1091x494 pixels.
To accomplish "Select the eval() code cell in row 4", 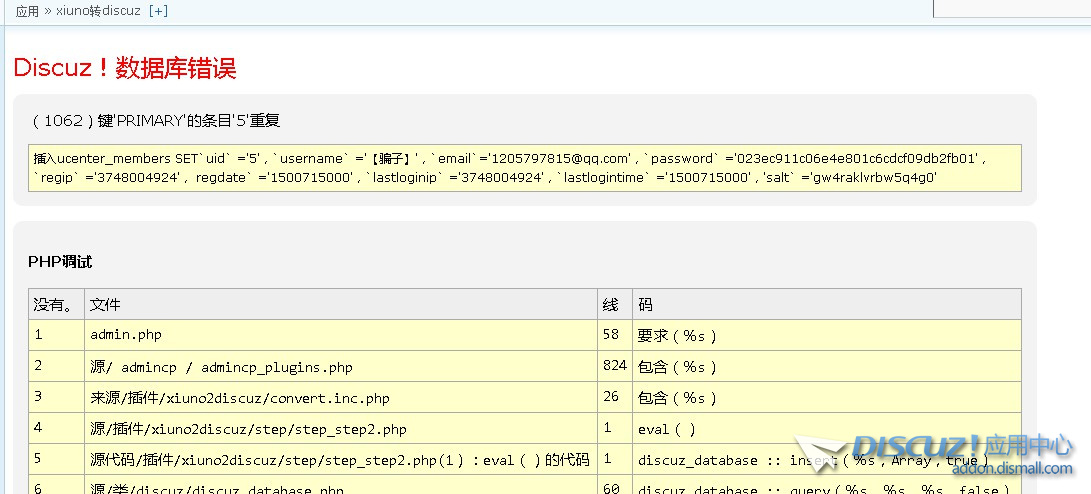I will tap(827, 429).
